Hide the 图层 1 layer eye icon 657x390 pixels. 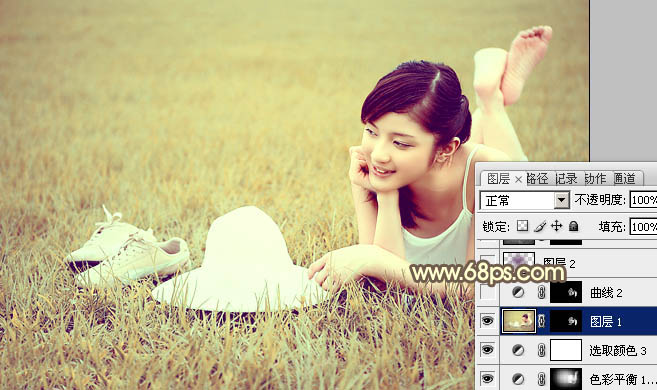[487, 321]
